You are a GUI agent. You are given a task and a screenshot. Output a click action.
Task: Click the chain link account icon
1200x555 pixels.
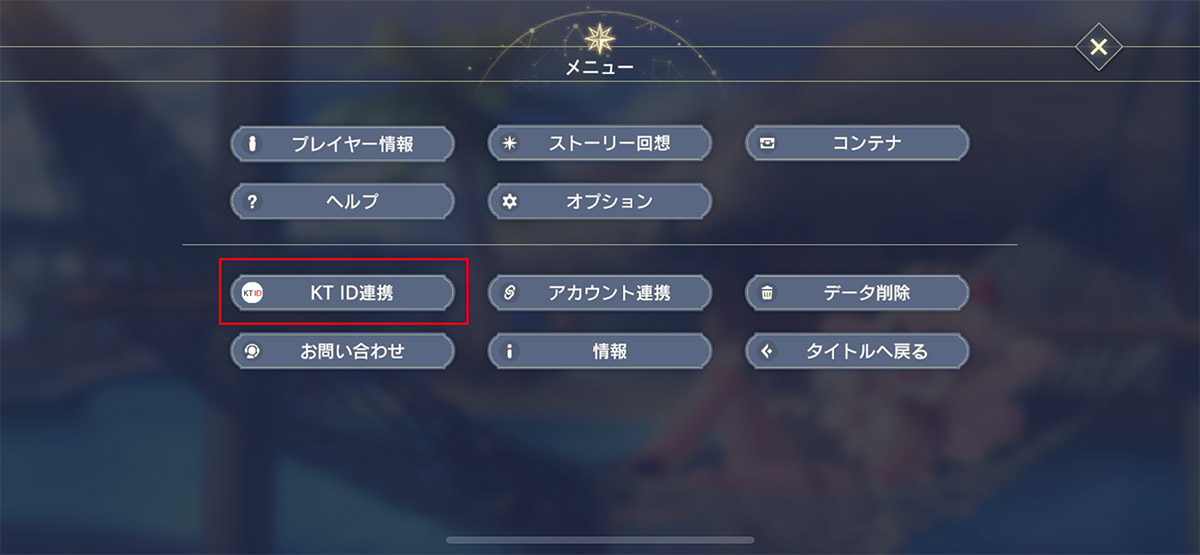point(510,293)
